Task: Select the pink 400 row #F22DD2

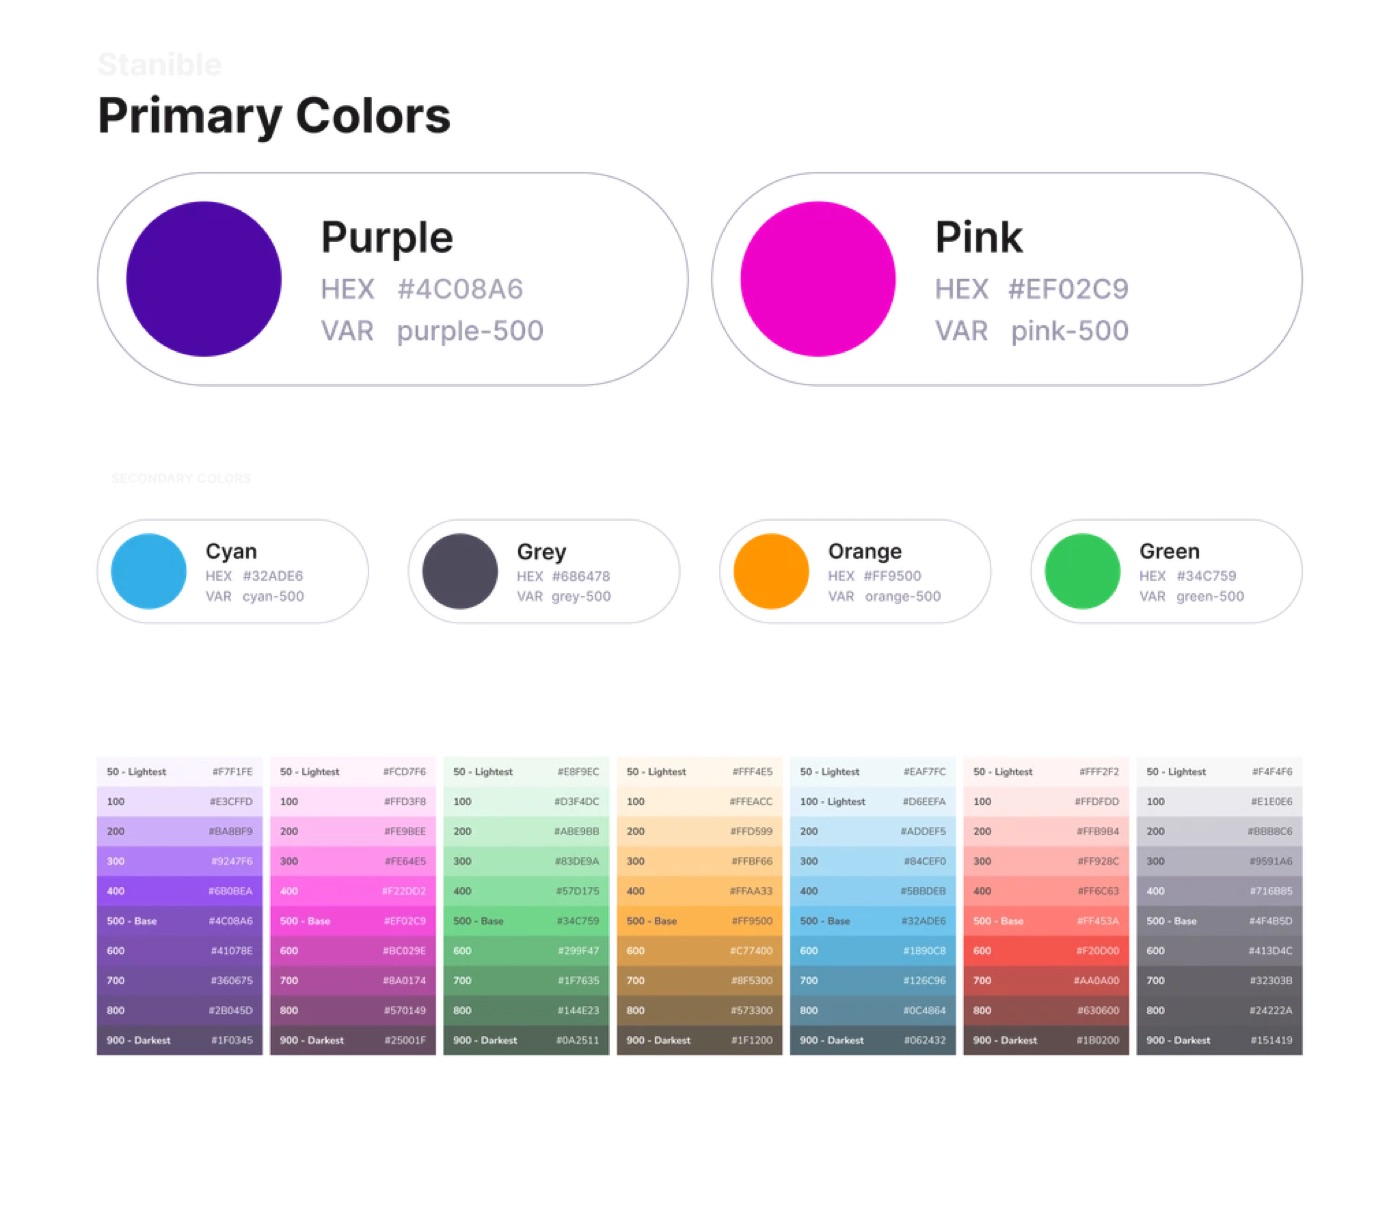Action: click(353, 891)
